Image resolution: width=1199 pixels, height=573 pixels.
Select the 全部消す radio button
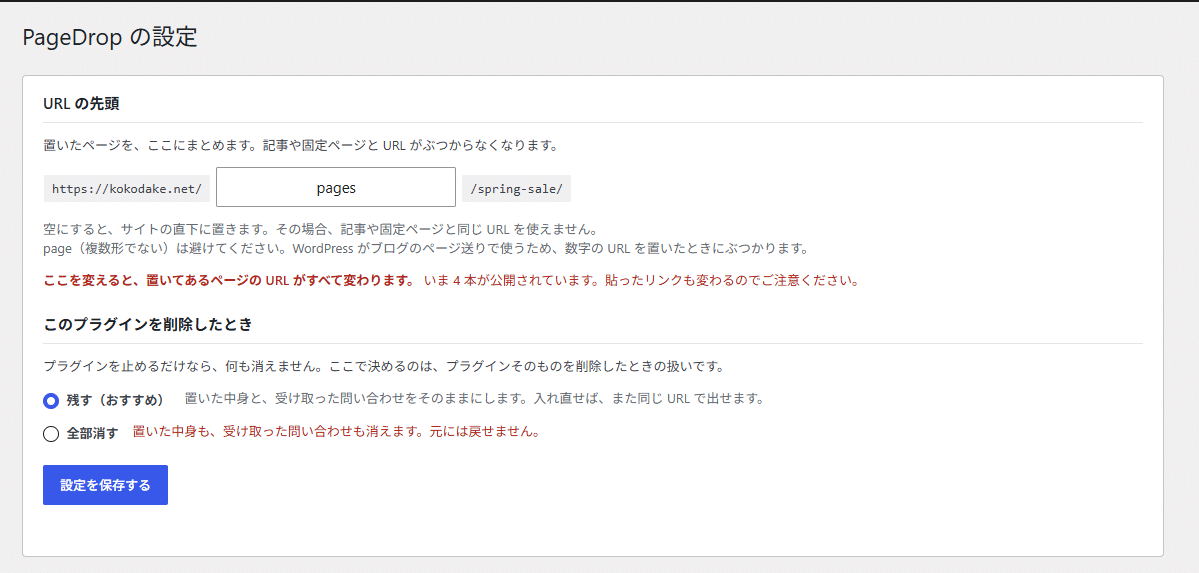coord(51,434)
